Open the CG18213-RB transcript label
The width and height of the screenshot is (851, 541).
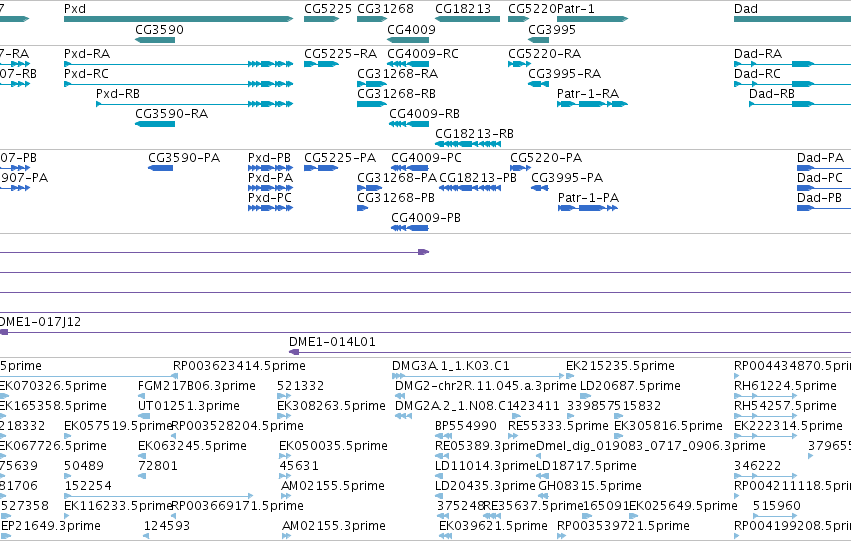click(474, 134)
